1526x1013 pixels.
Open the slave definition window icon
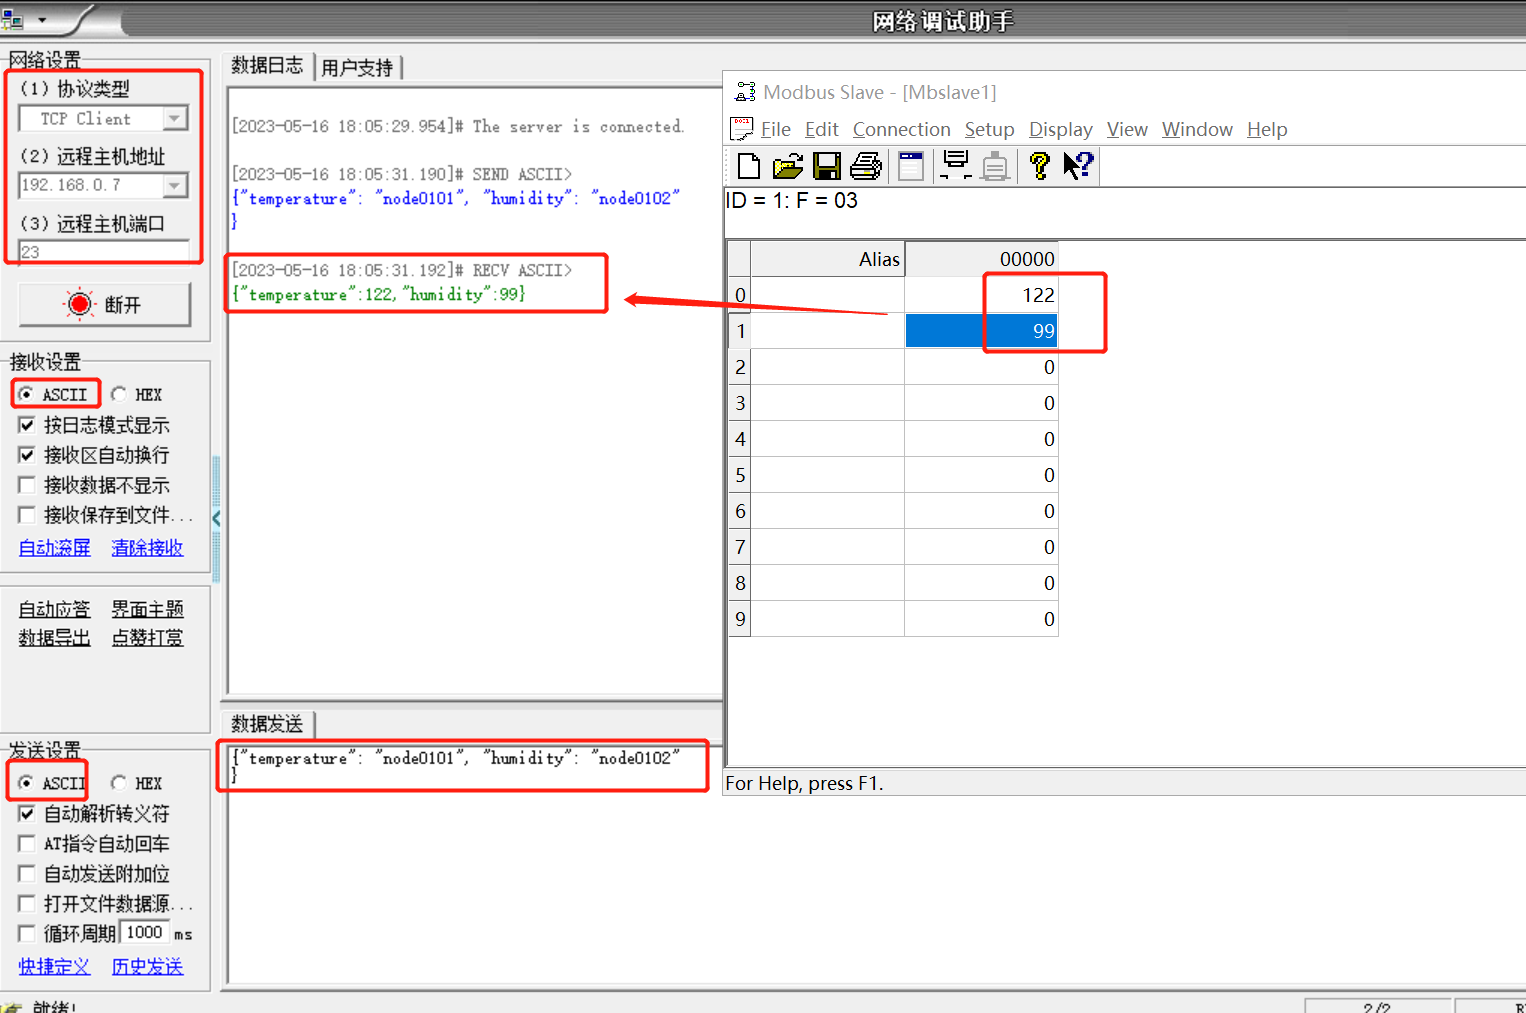[911, 166]
